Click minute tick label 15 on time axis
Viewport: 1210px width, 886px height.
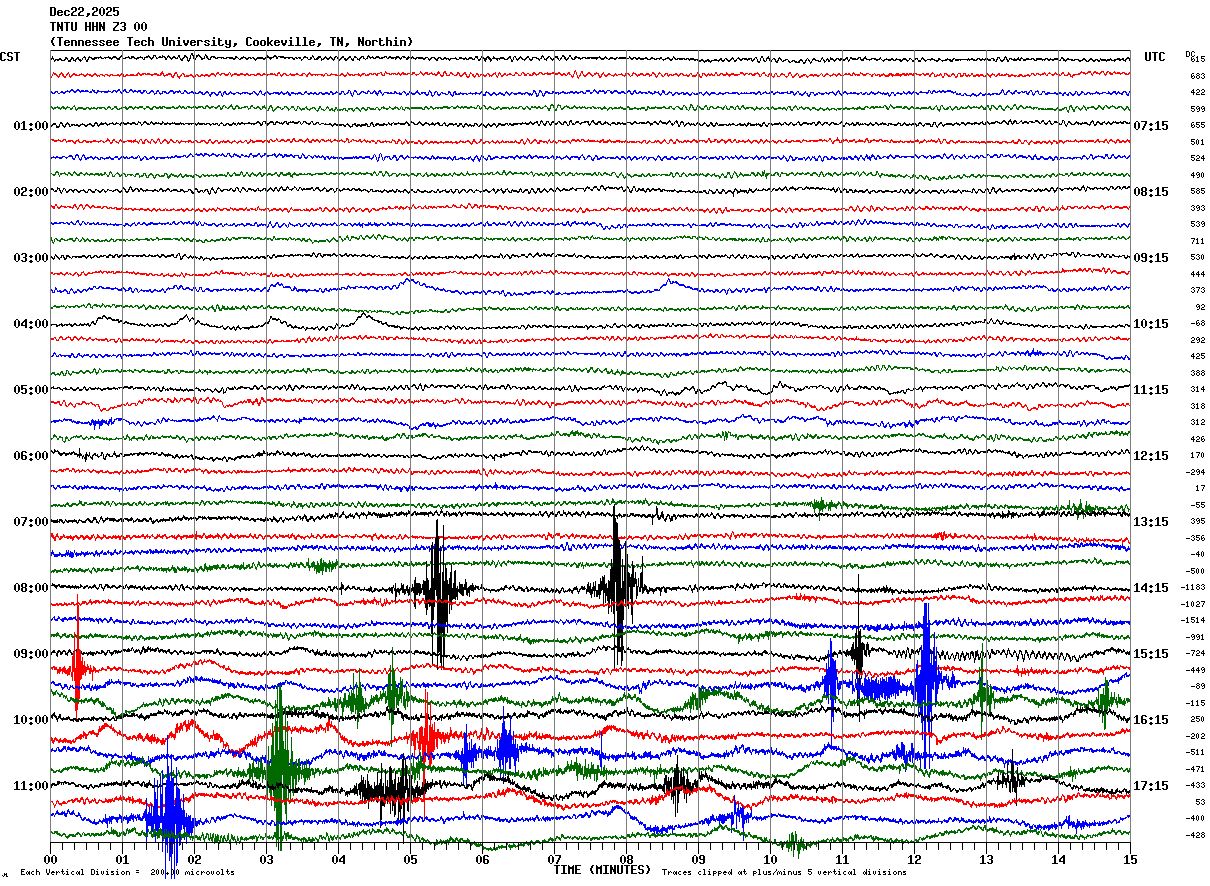click(x=1131, y=860)
